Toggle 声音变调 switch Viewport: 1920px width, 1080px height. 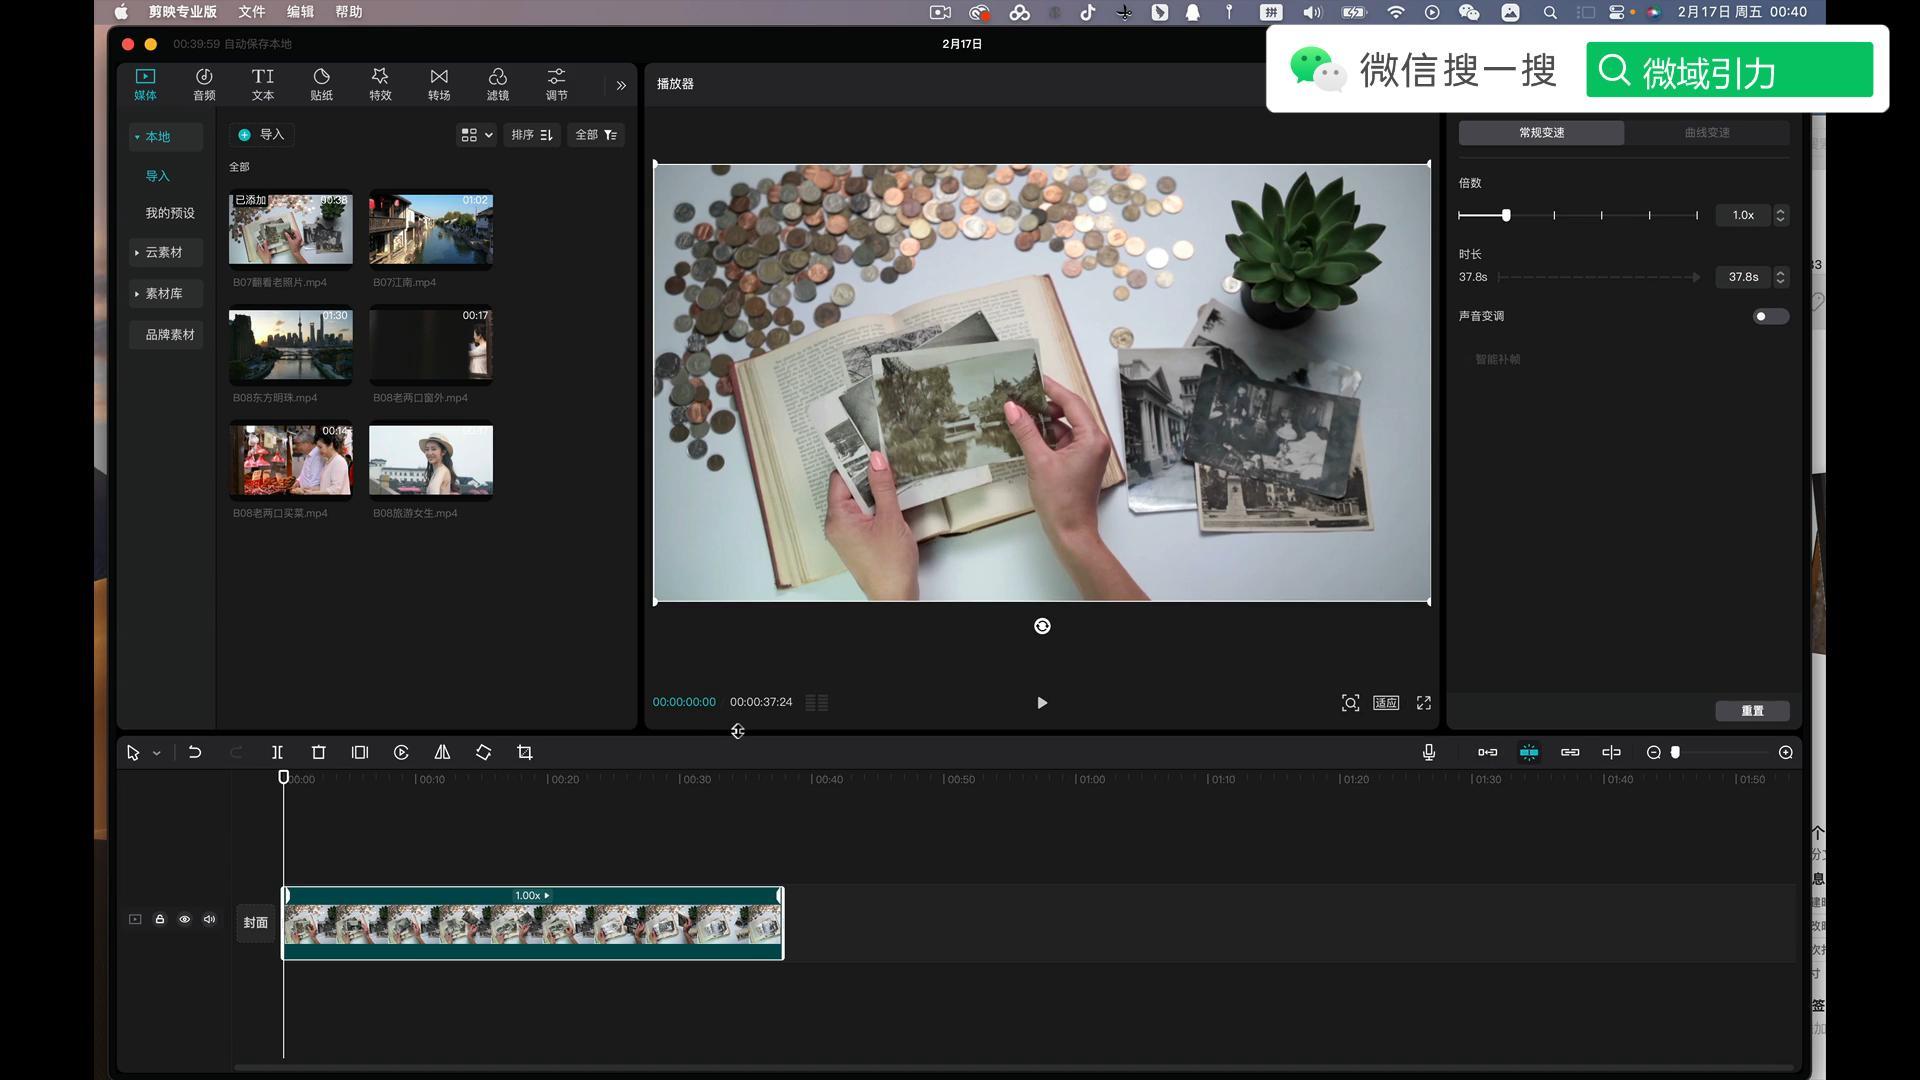click(1770, 317)
